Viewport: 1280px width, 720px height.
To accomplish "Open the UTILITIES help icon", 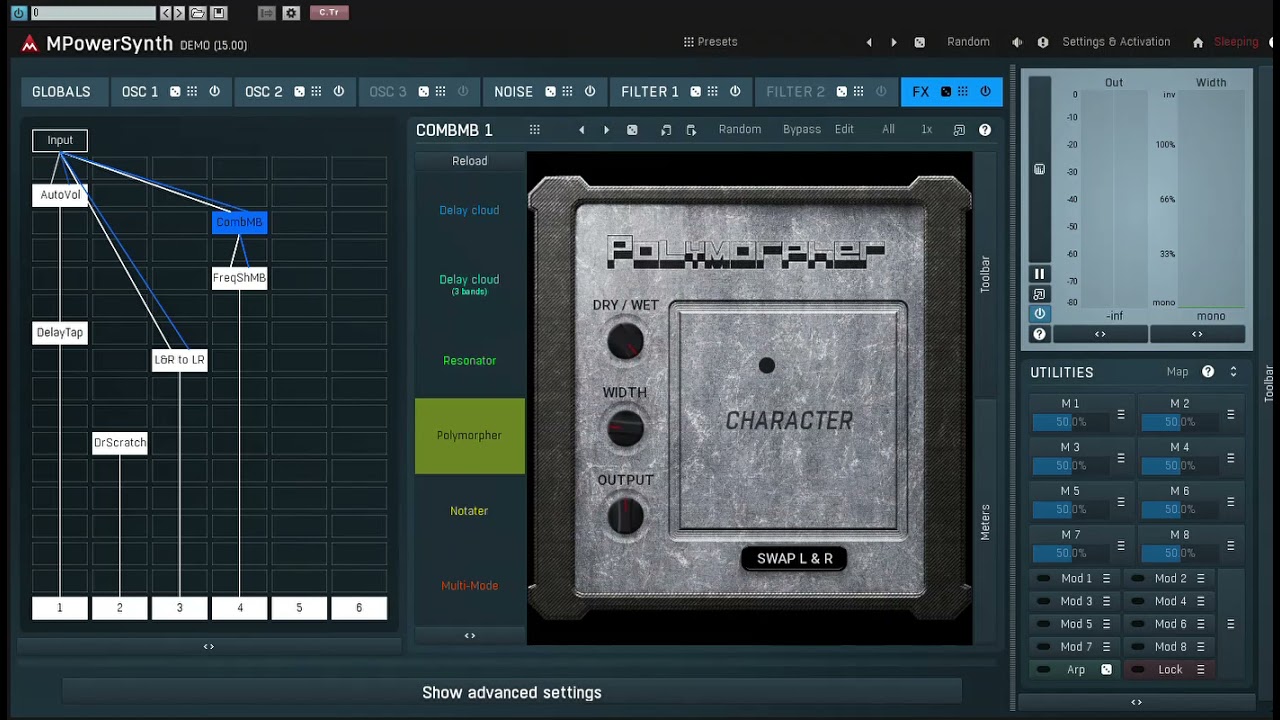I will (x=1208, y=372).
